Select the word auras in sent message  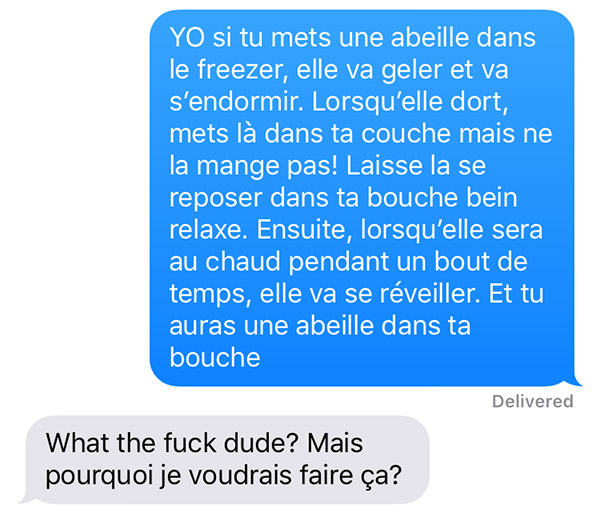tap(202, 327)
